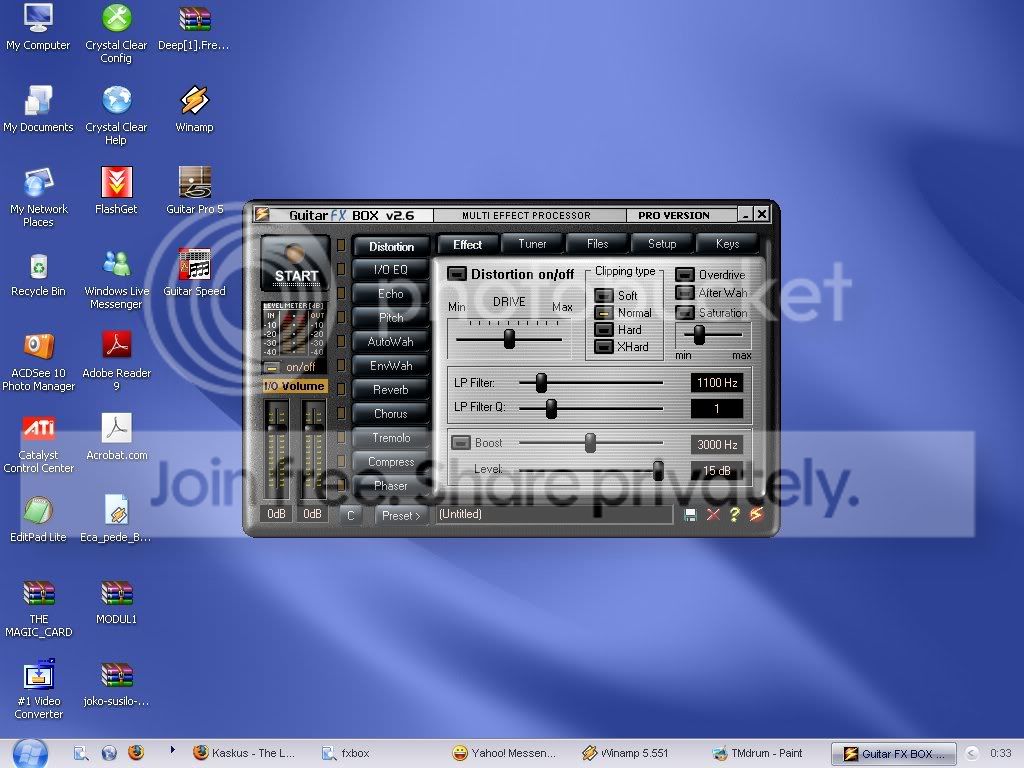Click the Windows Start orb
Viewport: 1024px width, 768px height.
click(29, 754)
